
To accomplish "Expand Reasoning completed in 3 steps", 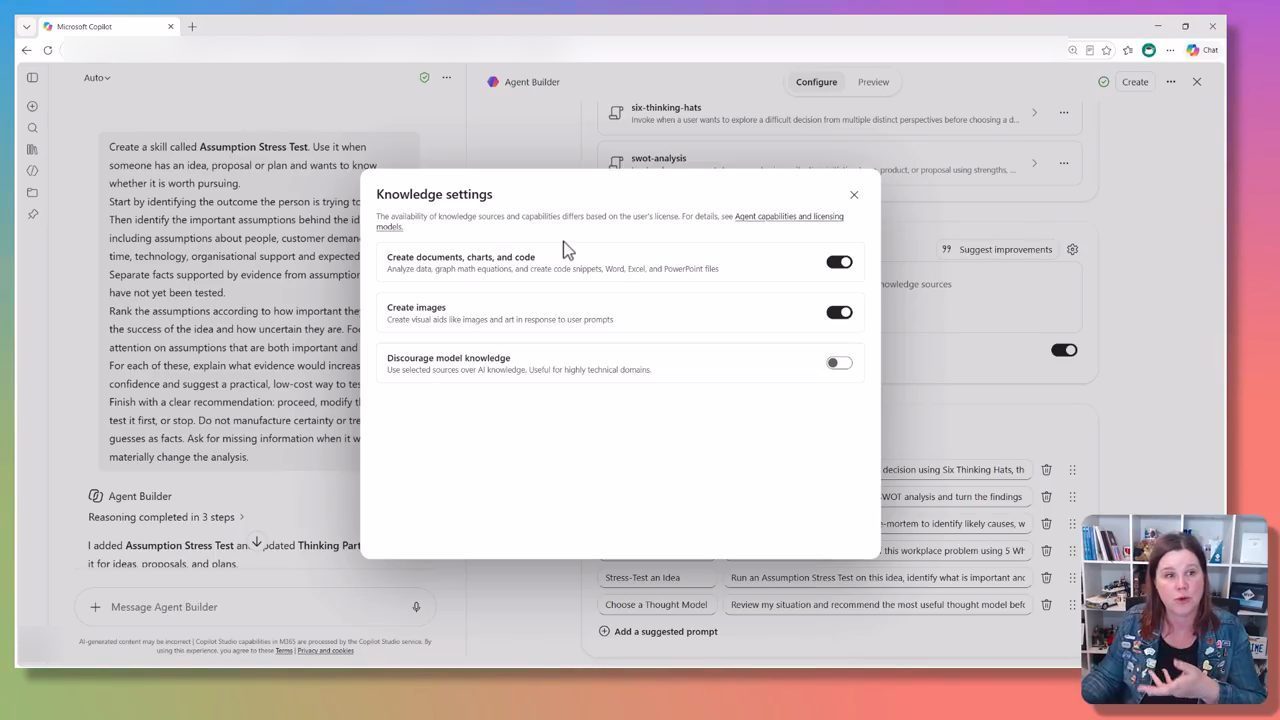I will tap(166, 517).
